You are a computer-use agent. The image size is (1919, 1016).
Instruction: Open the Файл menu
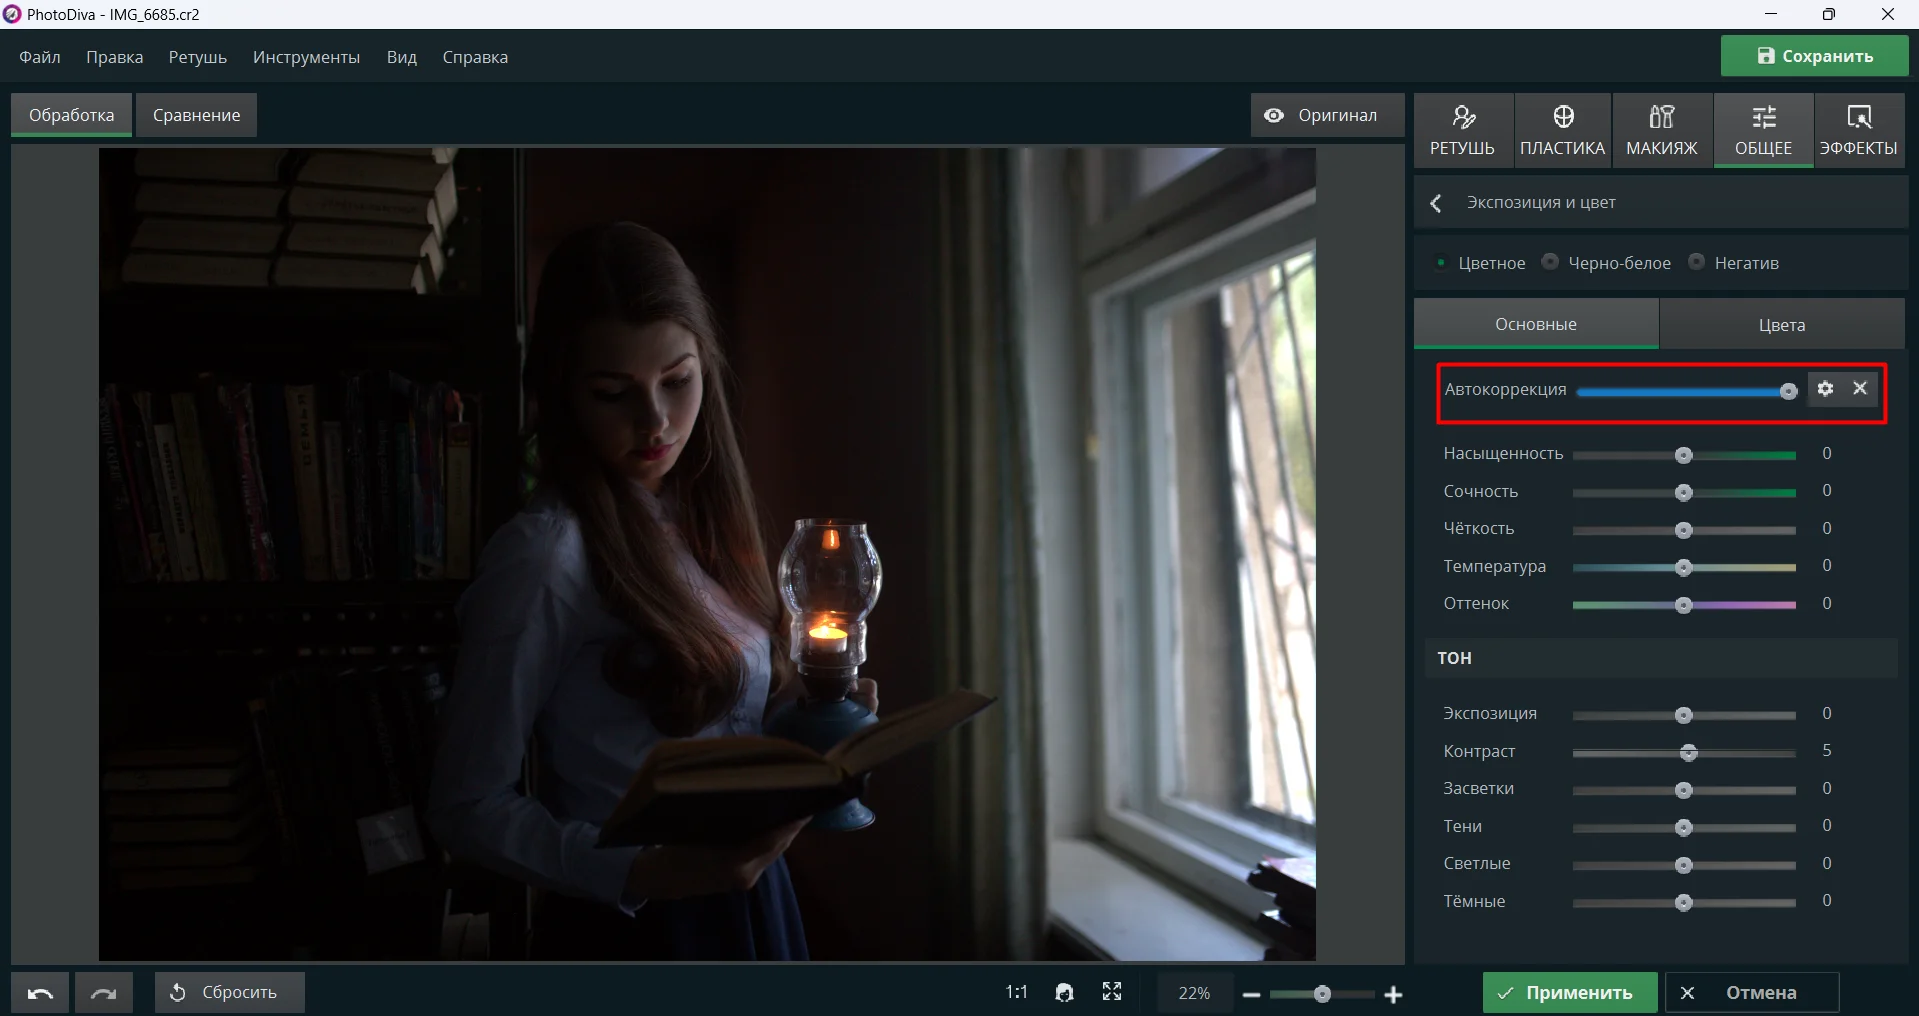click(x=40, y=57)
